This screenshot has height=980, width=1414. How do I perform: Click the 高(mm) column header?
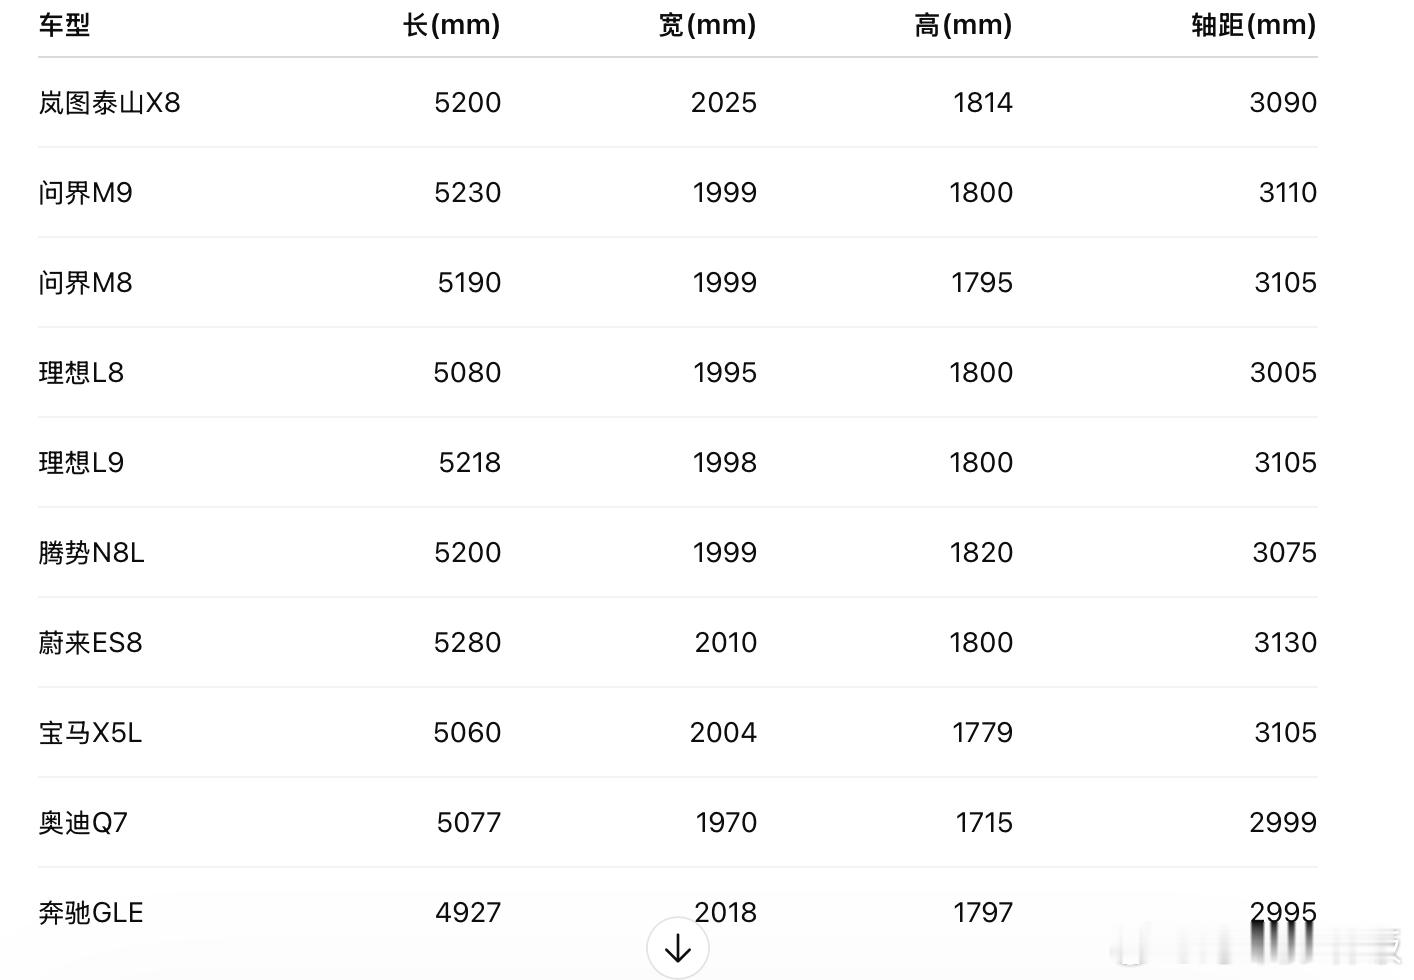tap(963, 25)
